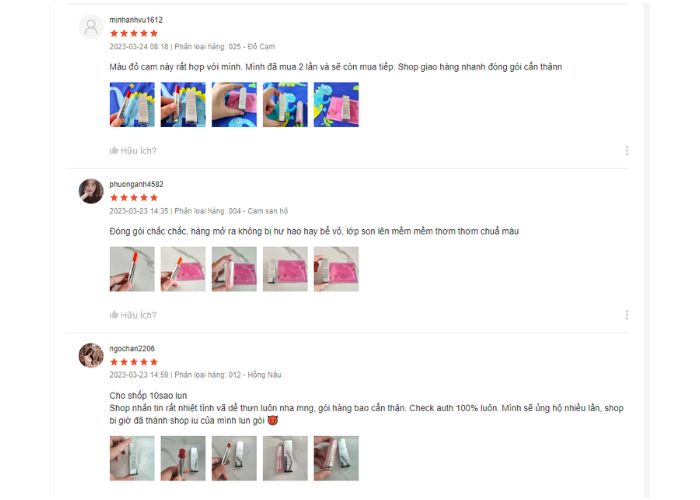Mark phuonganh4582's review as helpful

click(133, 315)
